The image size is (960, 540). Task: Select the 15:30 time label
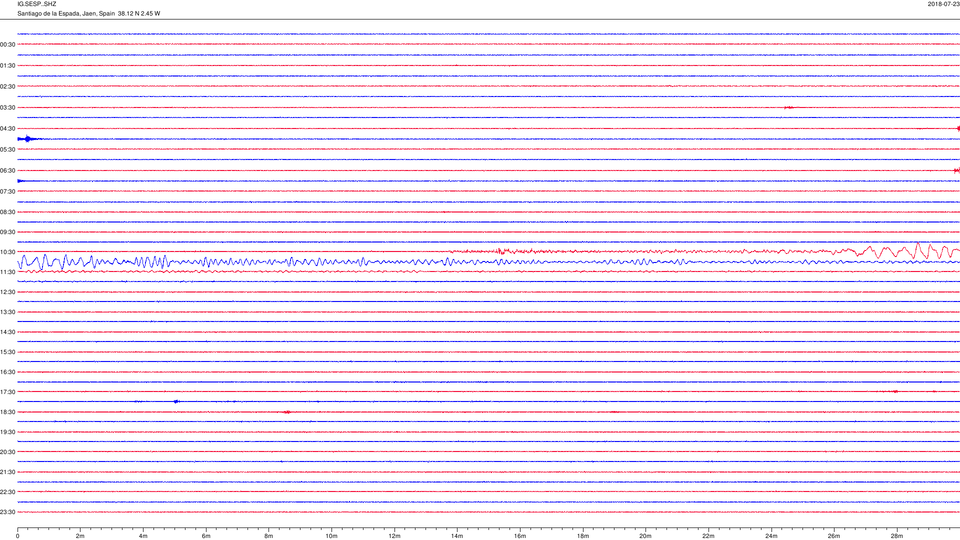pyautogui.click(x=8, y=352)
